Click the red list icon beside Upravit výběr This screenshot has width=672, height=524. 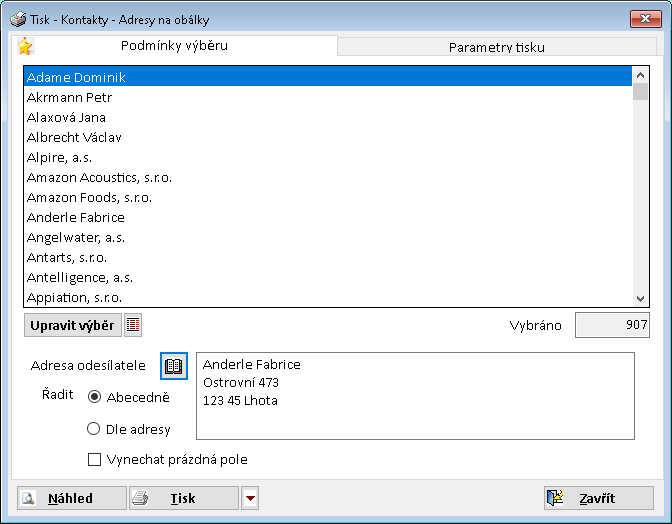(133, 325)
